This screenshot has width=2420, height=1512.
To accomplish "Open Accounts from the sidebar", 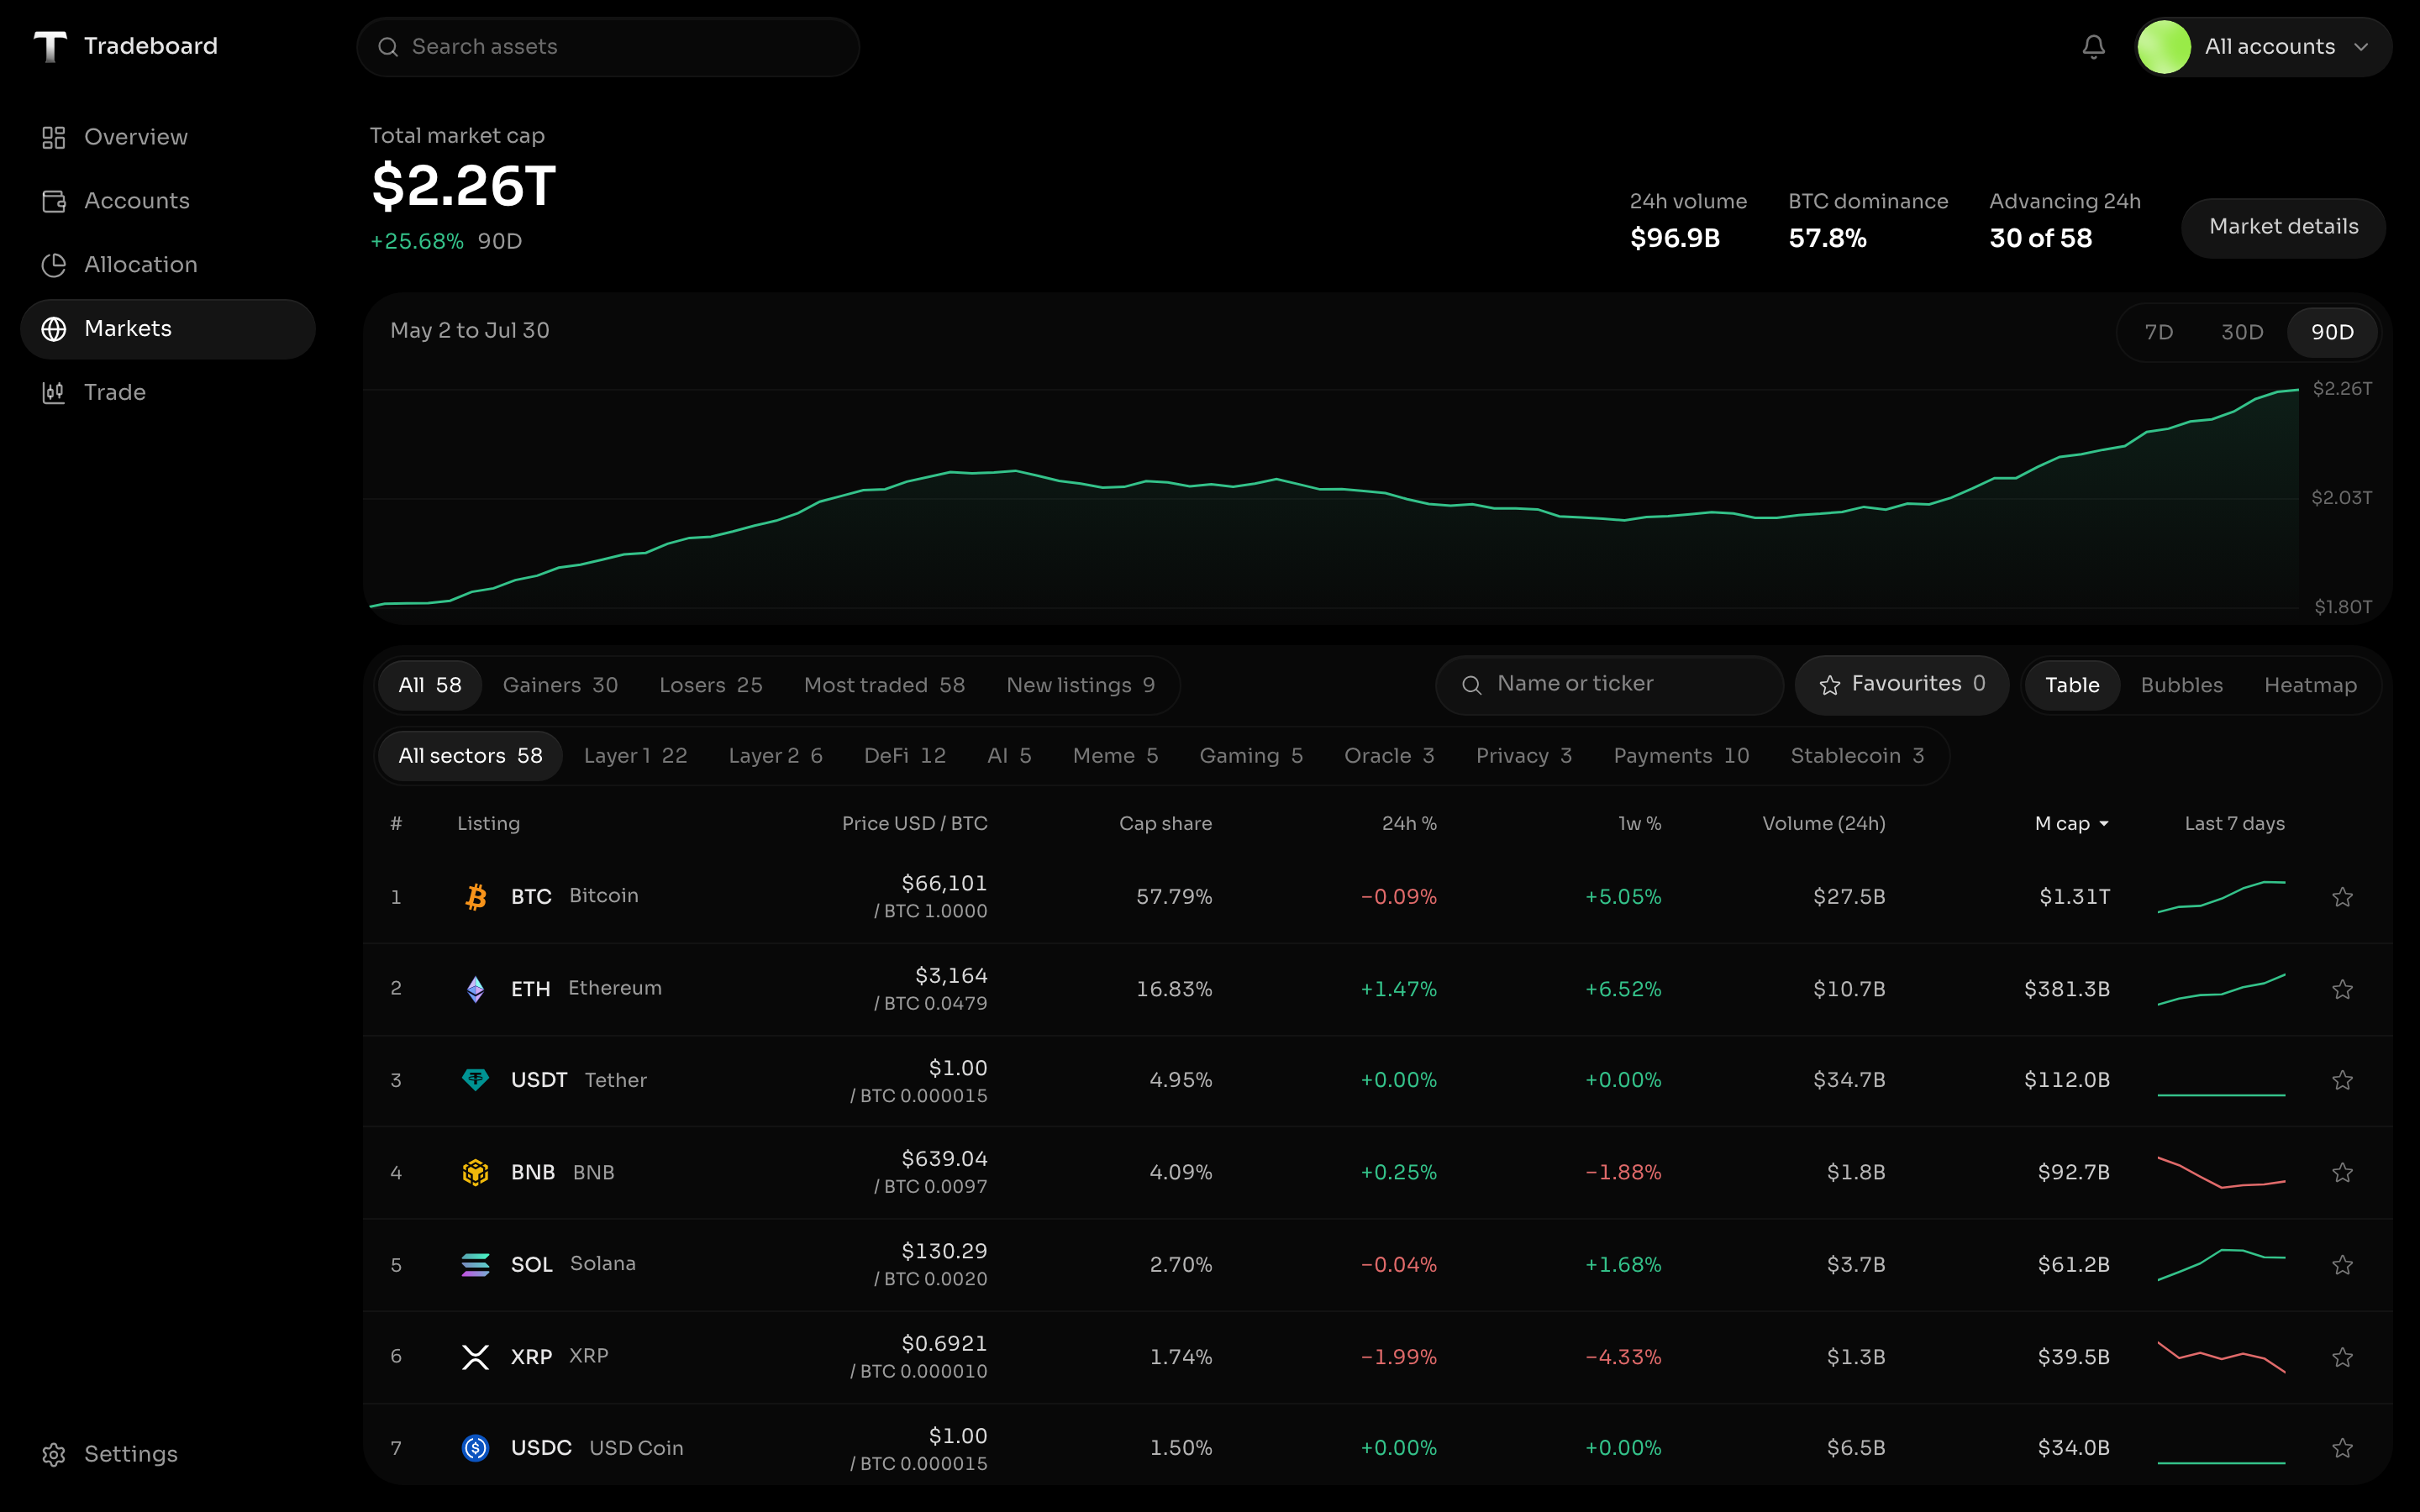I will tap(168, 201).
